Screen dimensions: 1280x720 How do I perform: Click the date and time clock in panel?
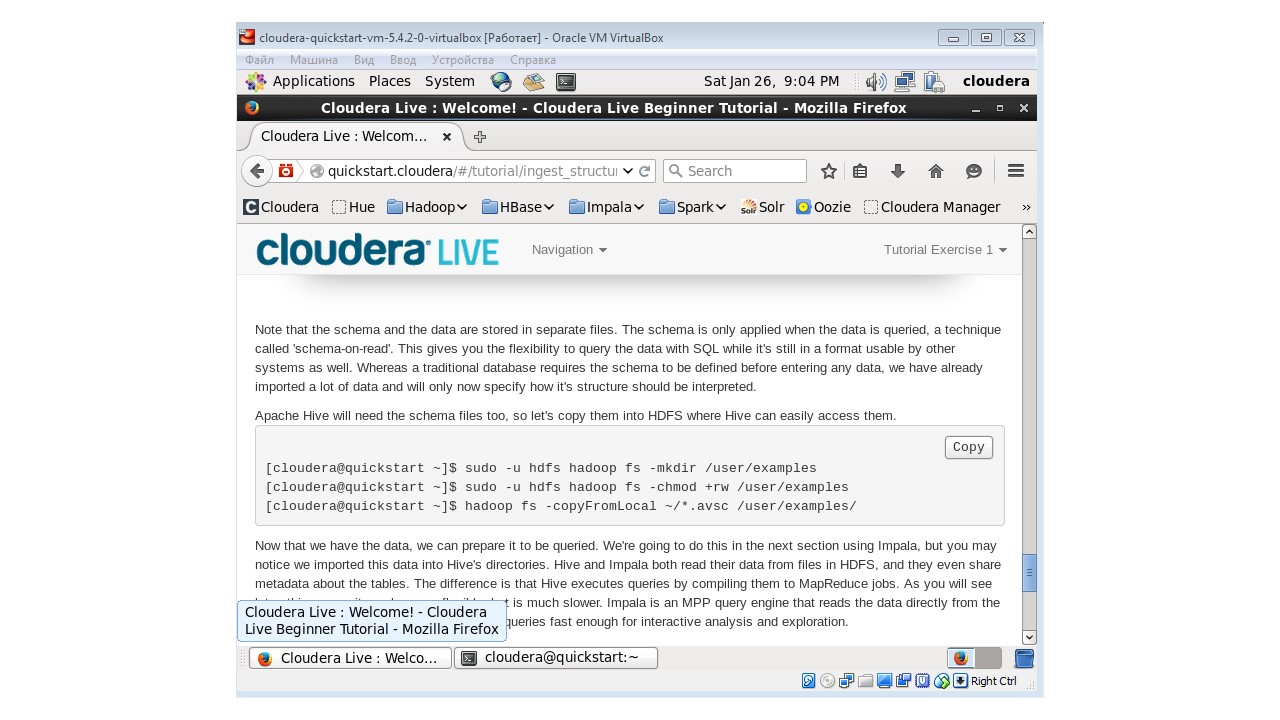click(771, 81)
